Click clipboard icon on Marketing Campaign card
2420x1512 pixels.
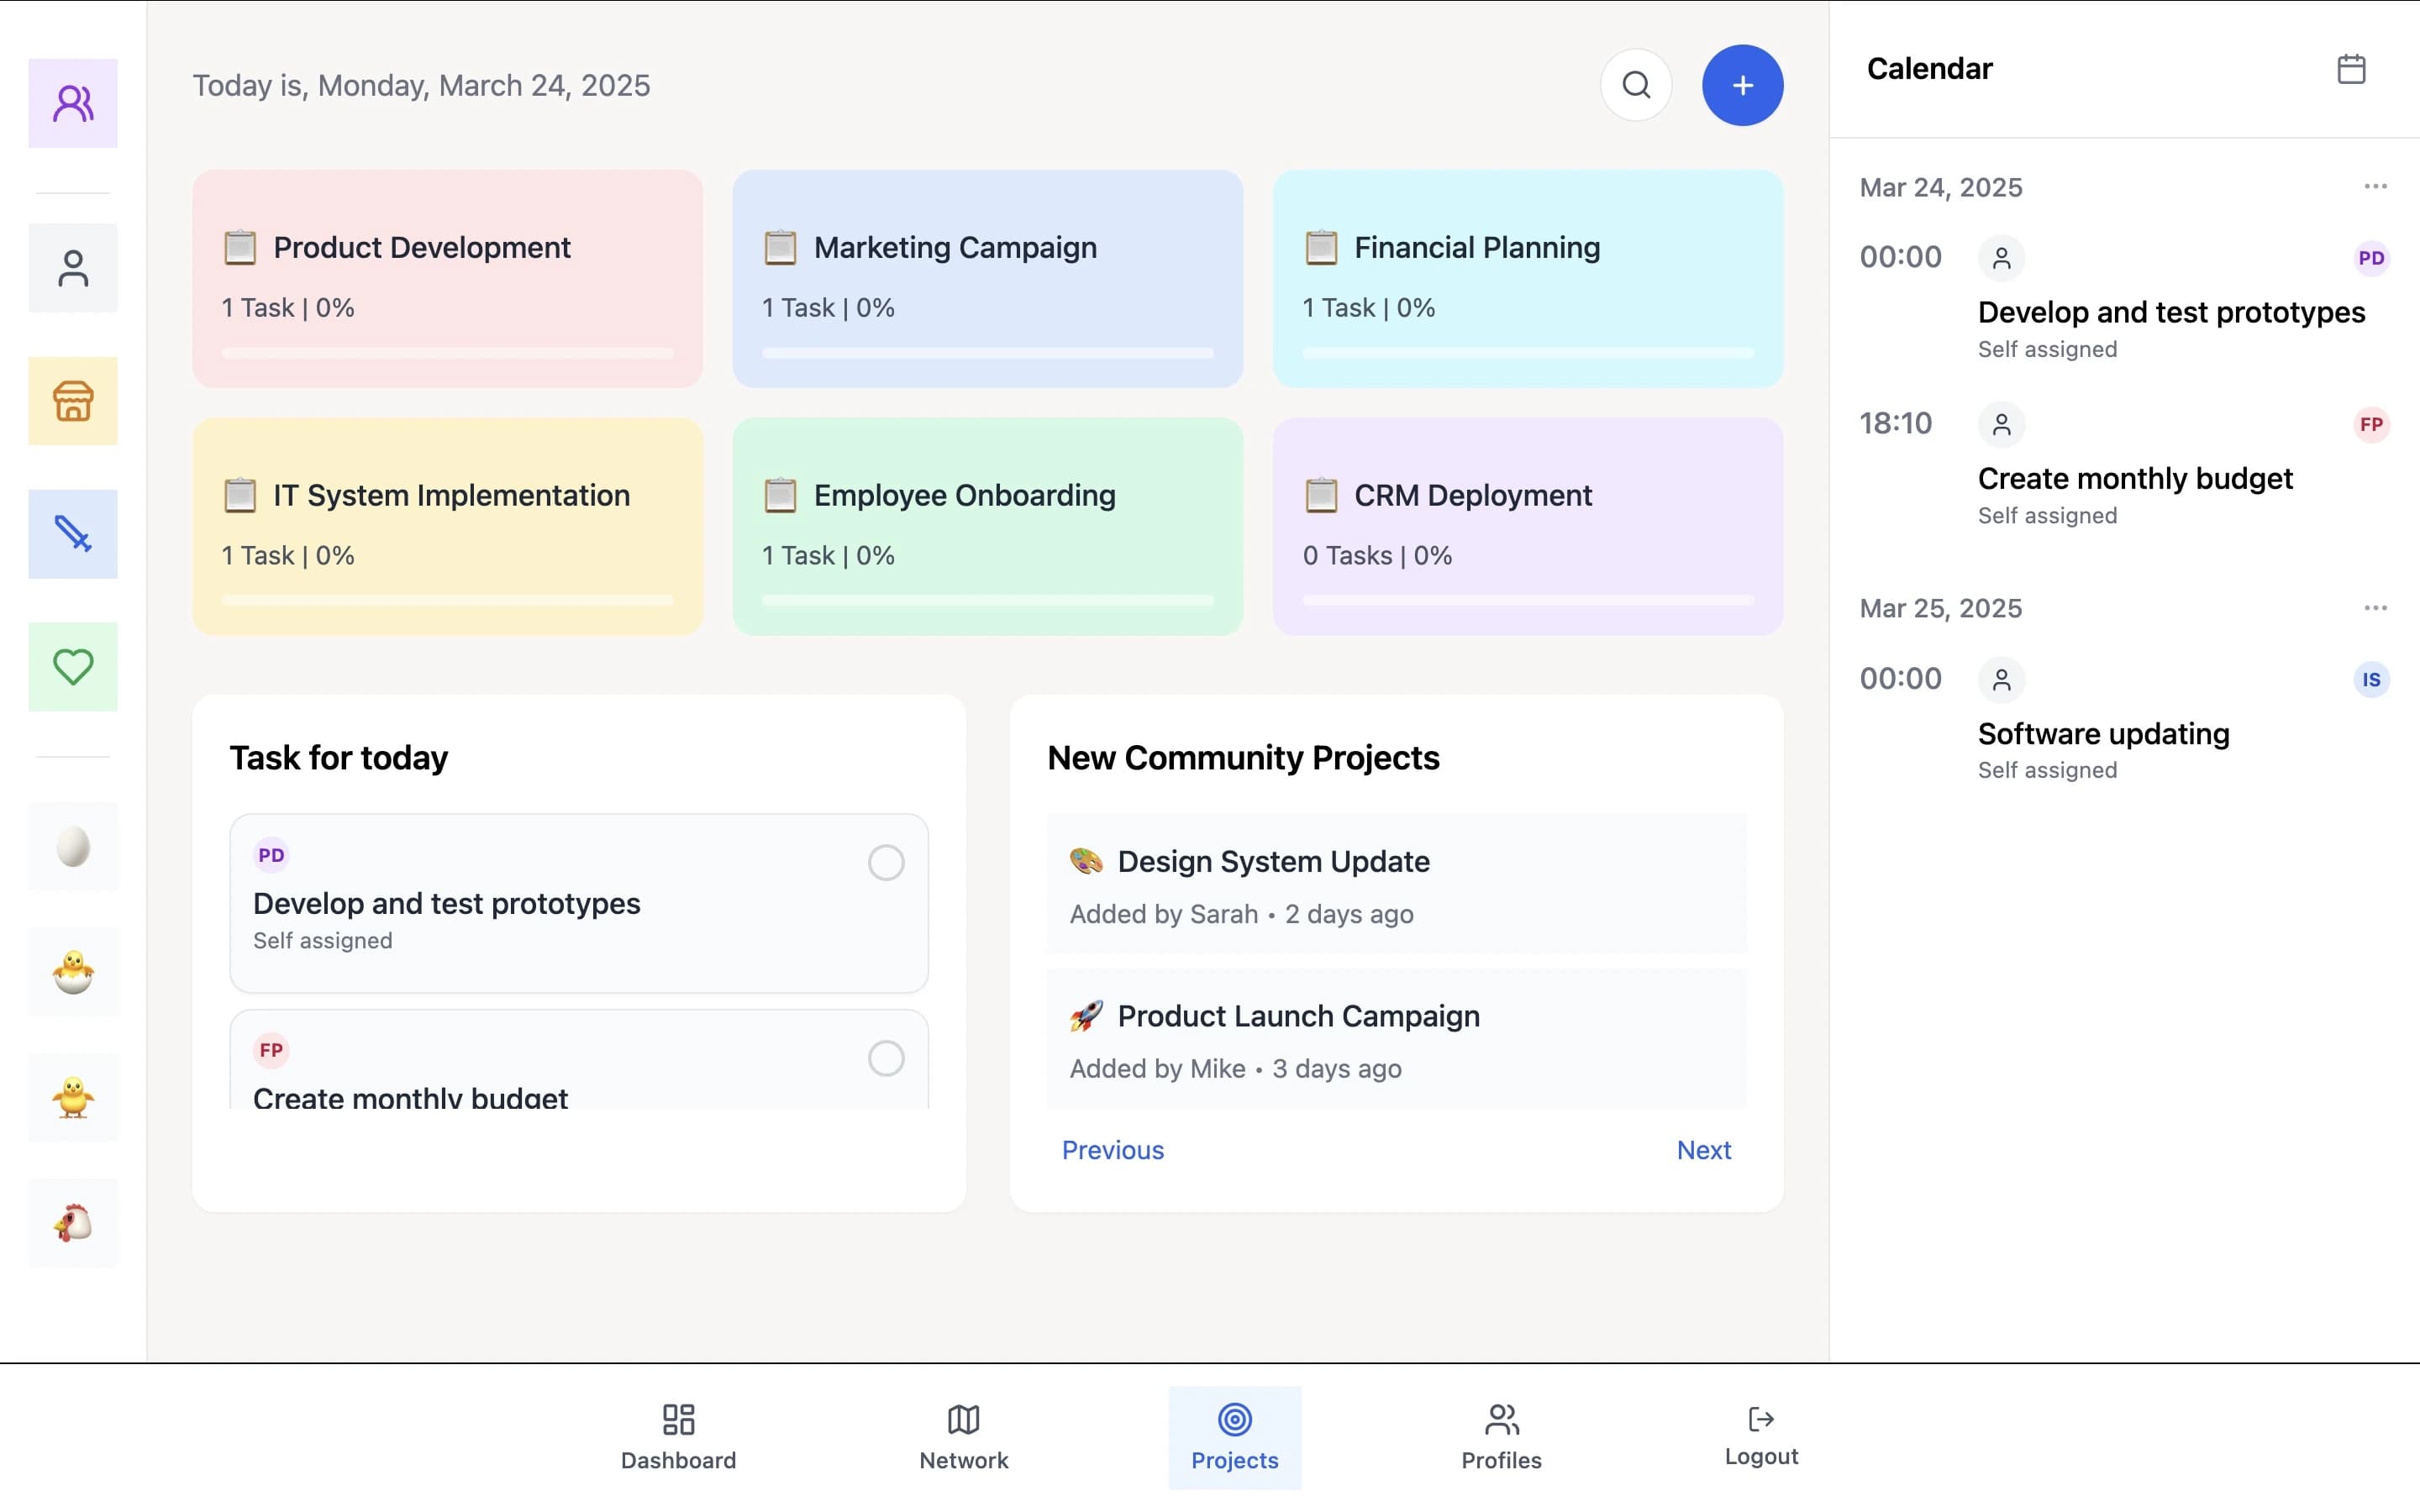tap(780, 247)
